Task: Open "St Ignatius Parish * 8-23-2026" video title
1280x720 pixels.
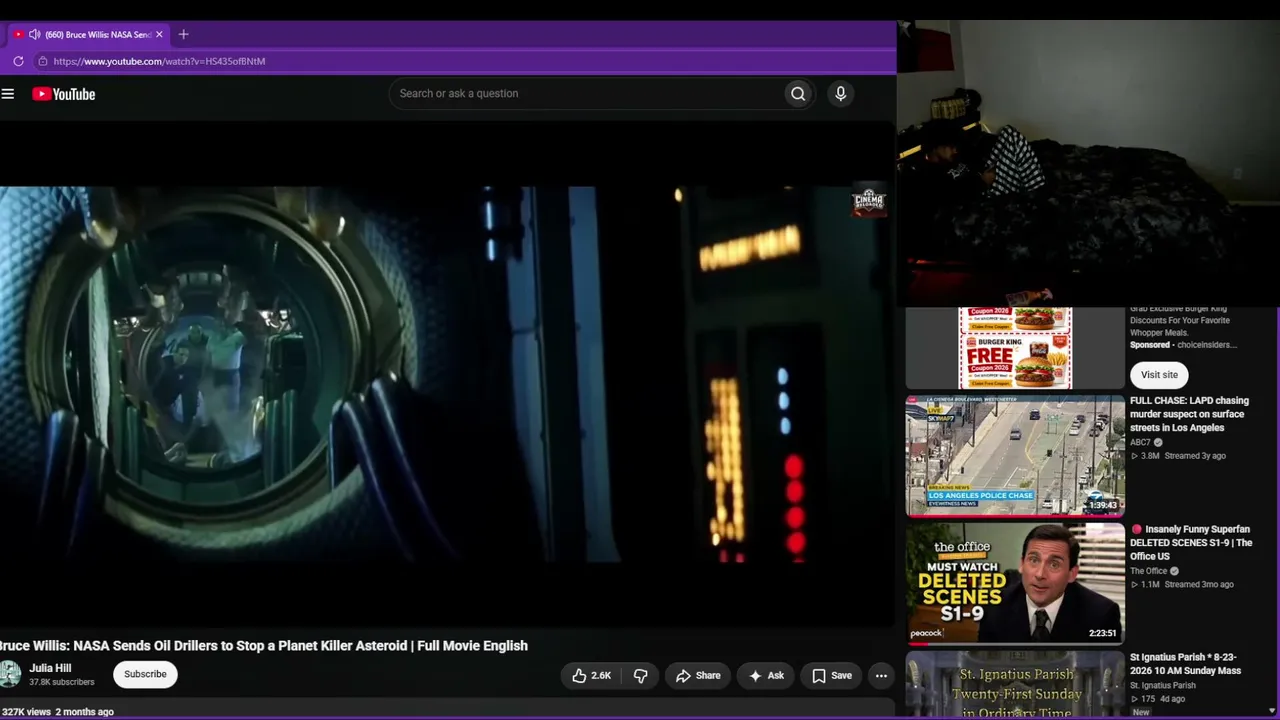Action: [1185, 664]
